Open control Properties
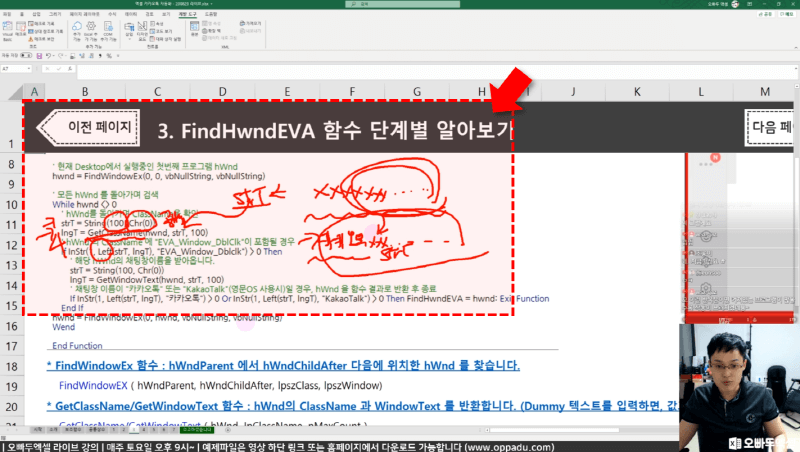Screen dimensions: 800x452 click(157, 23)
